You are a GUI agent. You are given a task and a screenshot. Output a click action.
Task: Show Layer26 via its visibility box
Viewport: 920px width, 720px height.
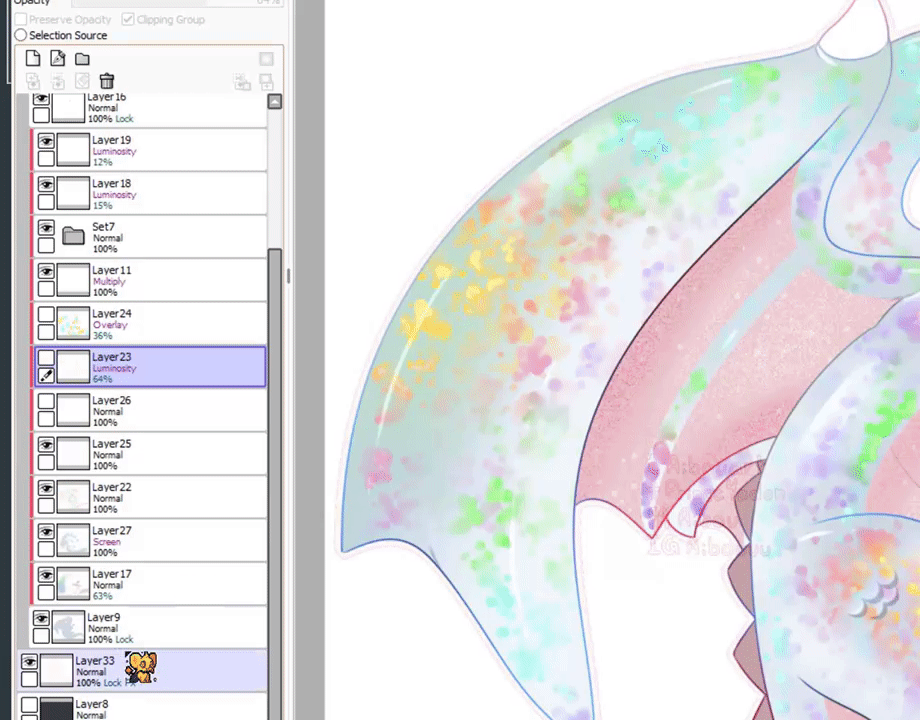46,401
